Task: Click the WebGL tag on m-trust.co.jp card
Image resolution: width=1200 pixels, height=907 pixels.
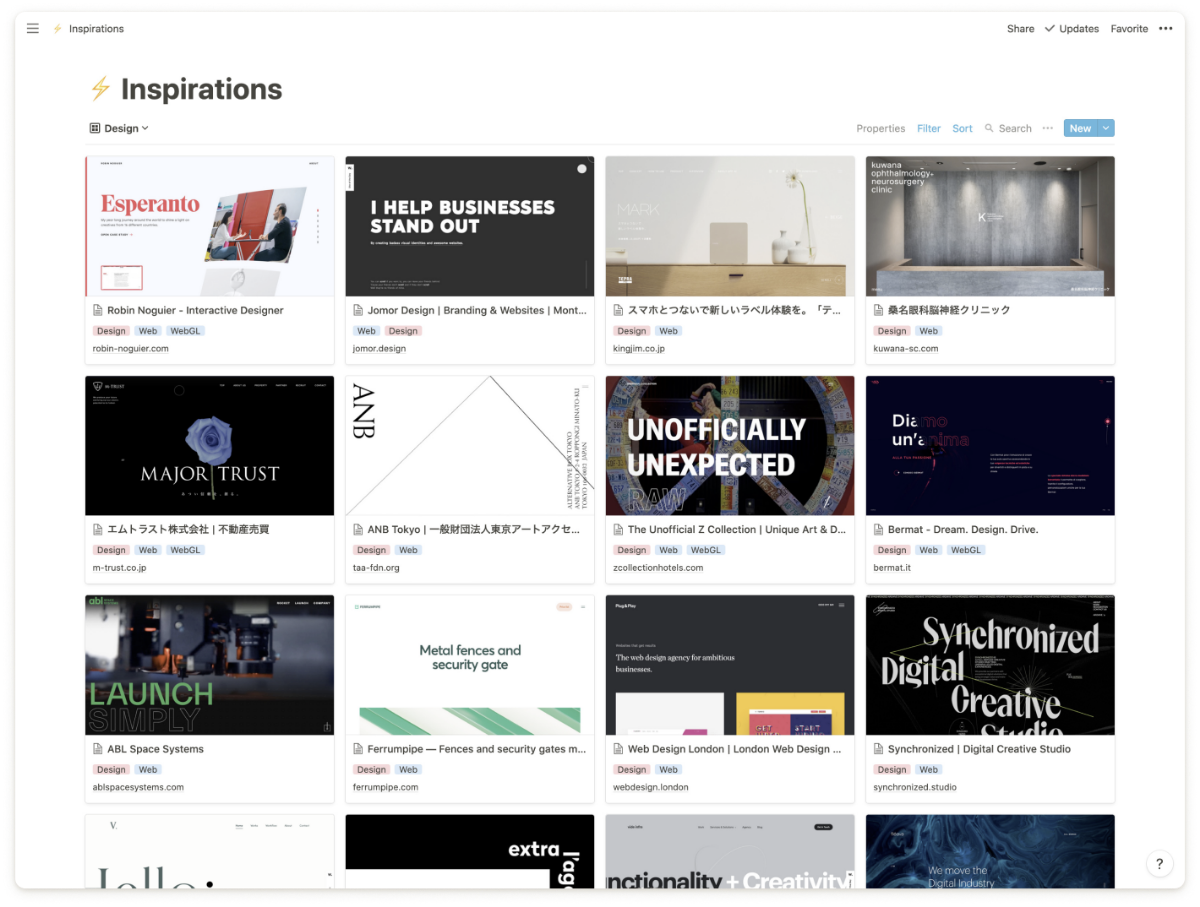Action: (185, 550)
